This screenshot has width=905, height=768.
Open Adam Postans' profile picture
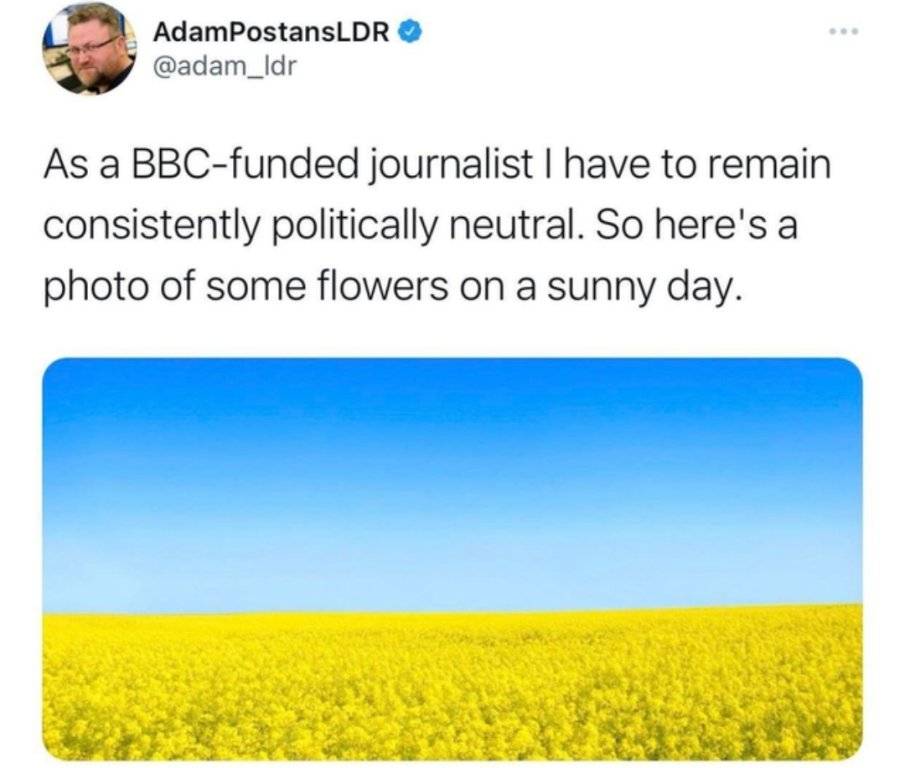tap(89, 49)
